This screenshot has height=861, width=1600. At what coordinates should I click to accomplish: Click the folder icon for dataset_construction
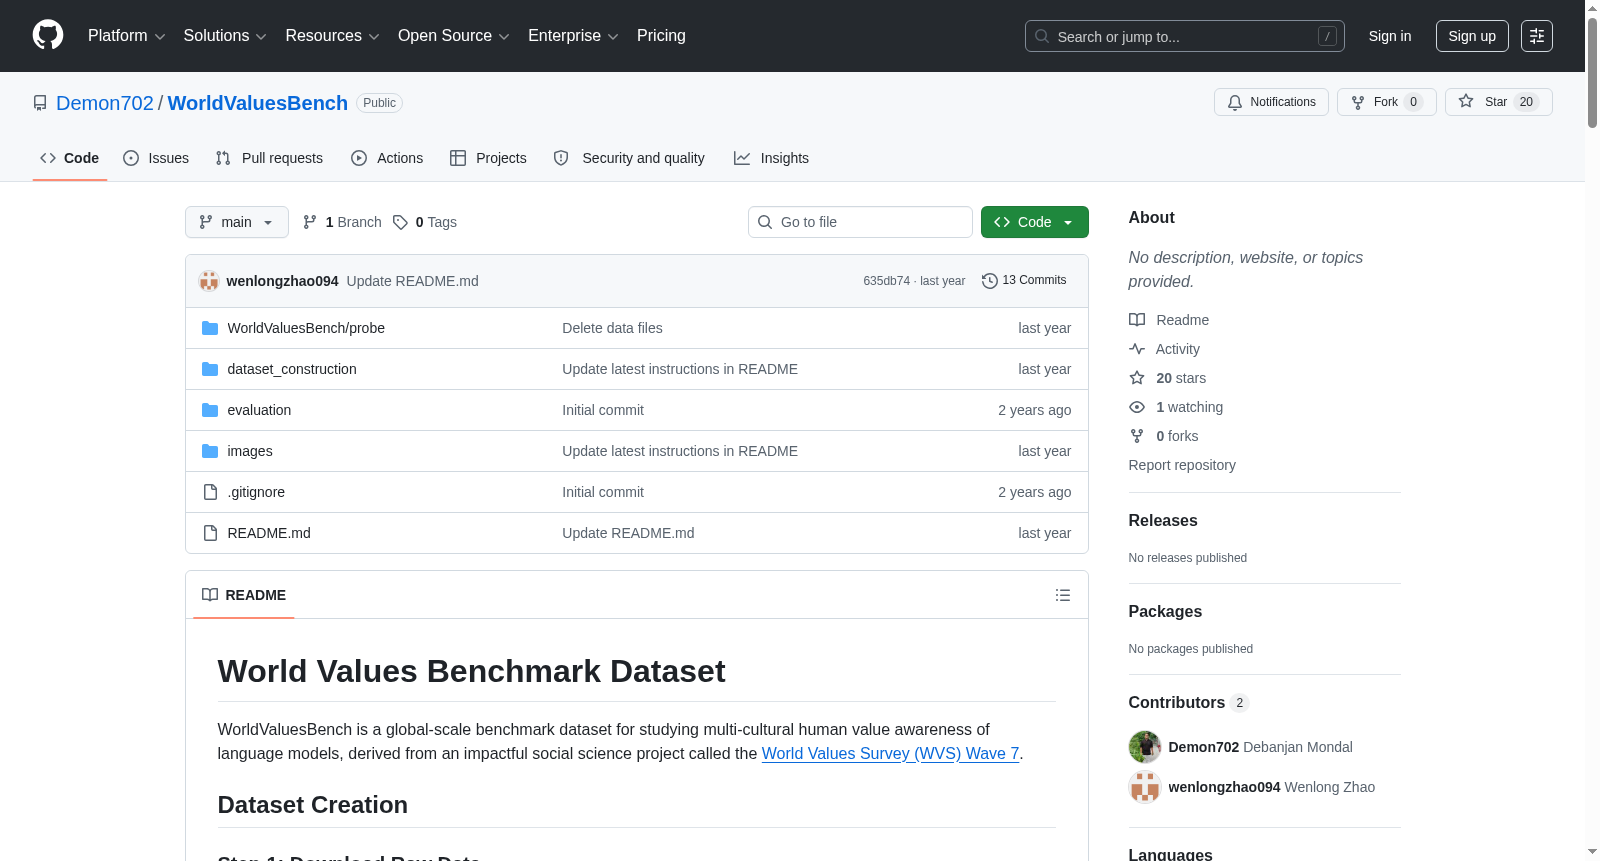[x=210, y=369]
